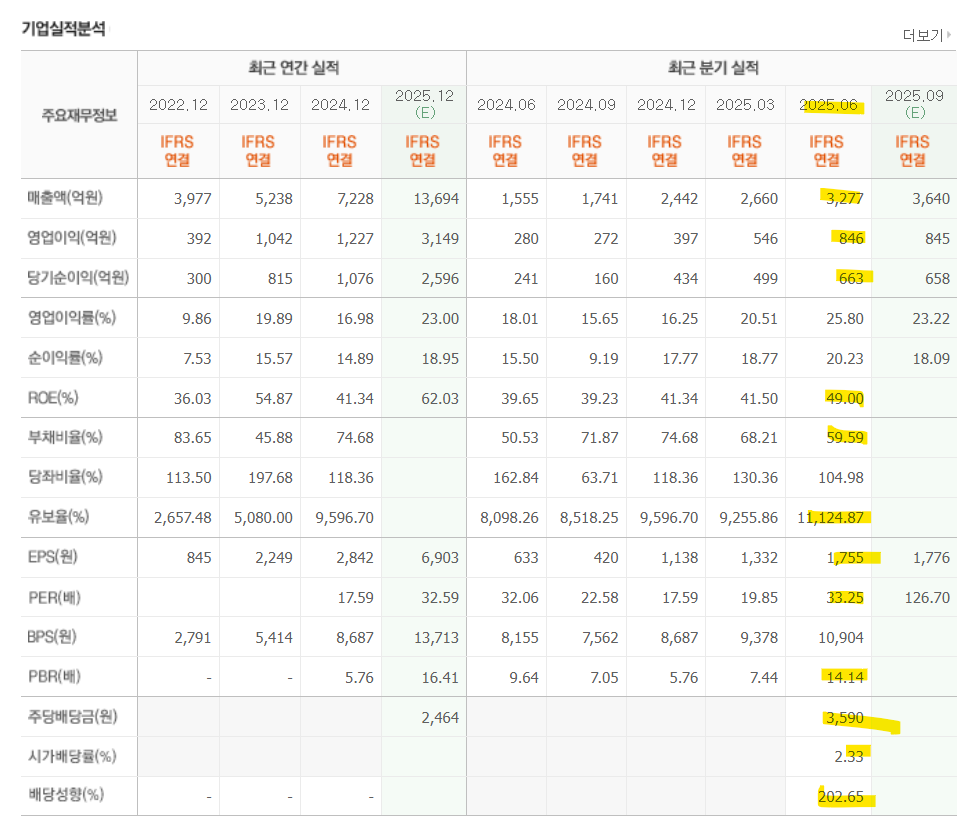
Task: Click the 2024.12 annual reserve ratio 9,596.70
Action: (344, 518)
